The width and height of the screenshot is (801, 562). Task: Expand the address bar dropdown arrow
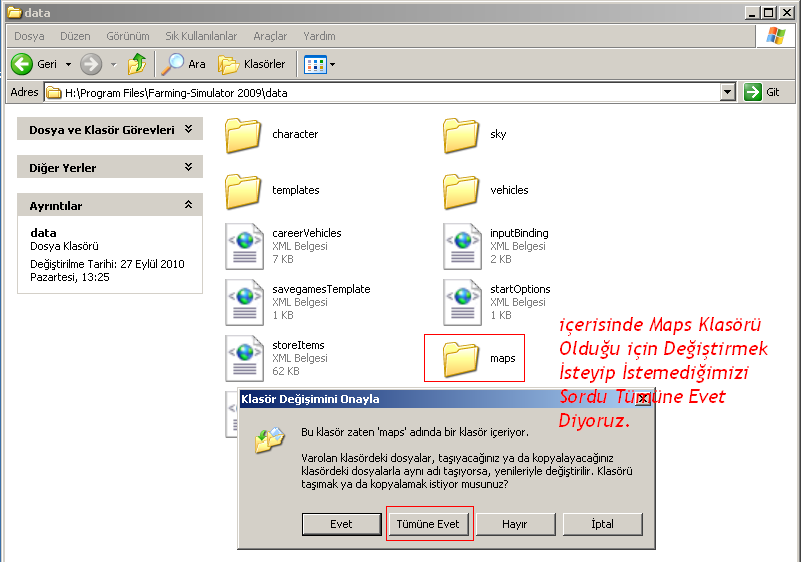point(727,92)
